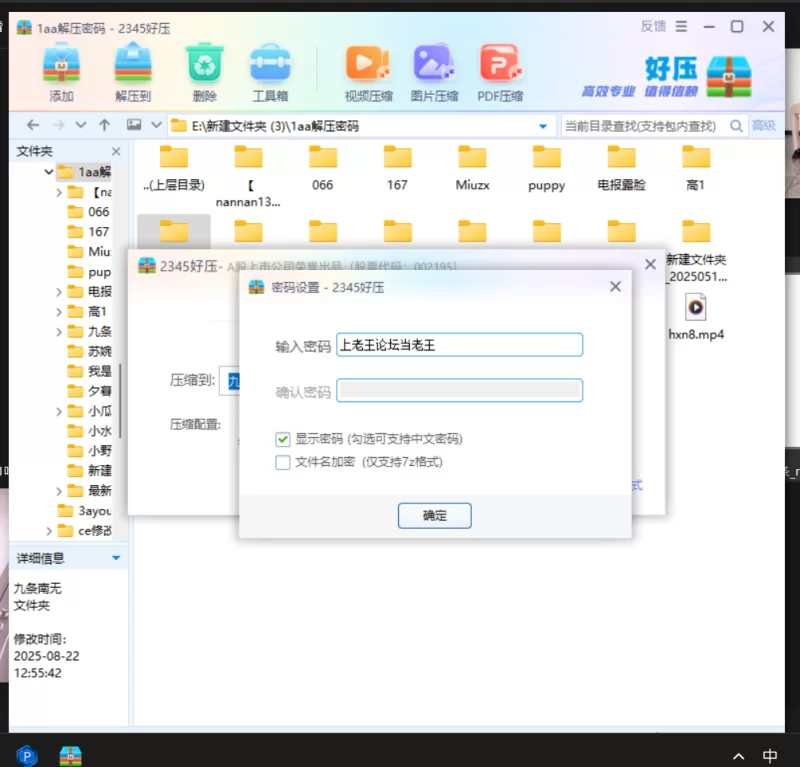Open the PDF压缩 tool icon
Screen dimensions: 800x767
point(500,65)
